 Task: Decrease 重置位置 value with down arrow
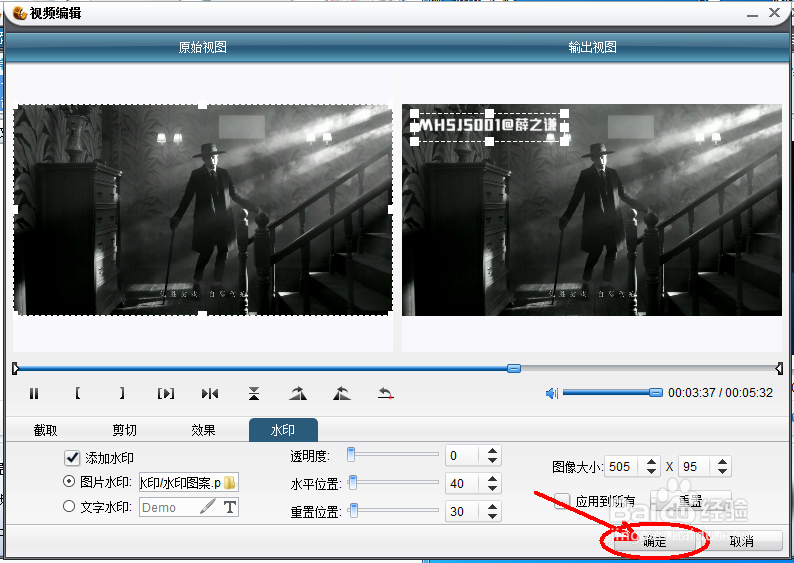492,516
